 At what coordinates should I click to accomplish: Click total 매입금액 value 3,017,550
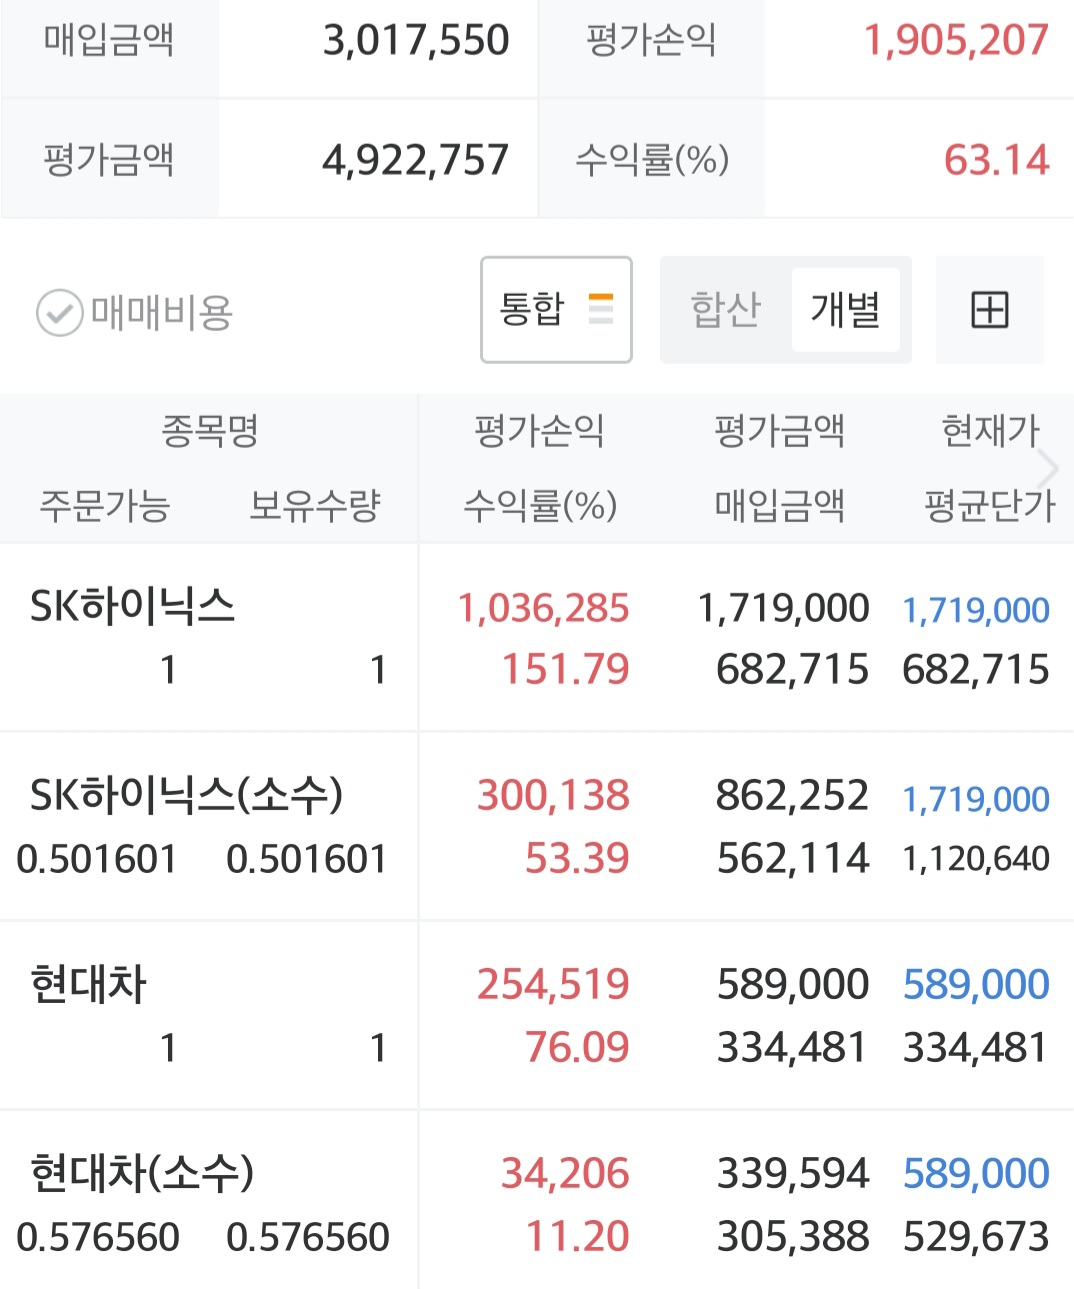pos(416,41)
